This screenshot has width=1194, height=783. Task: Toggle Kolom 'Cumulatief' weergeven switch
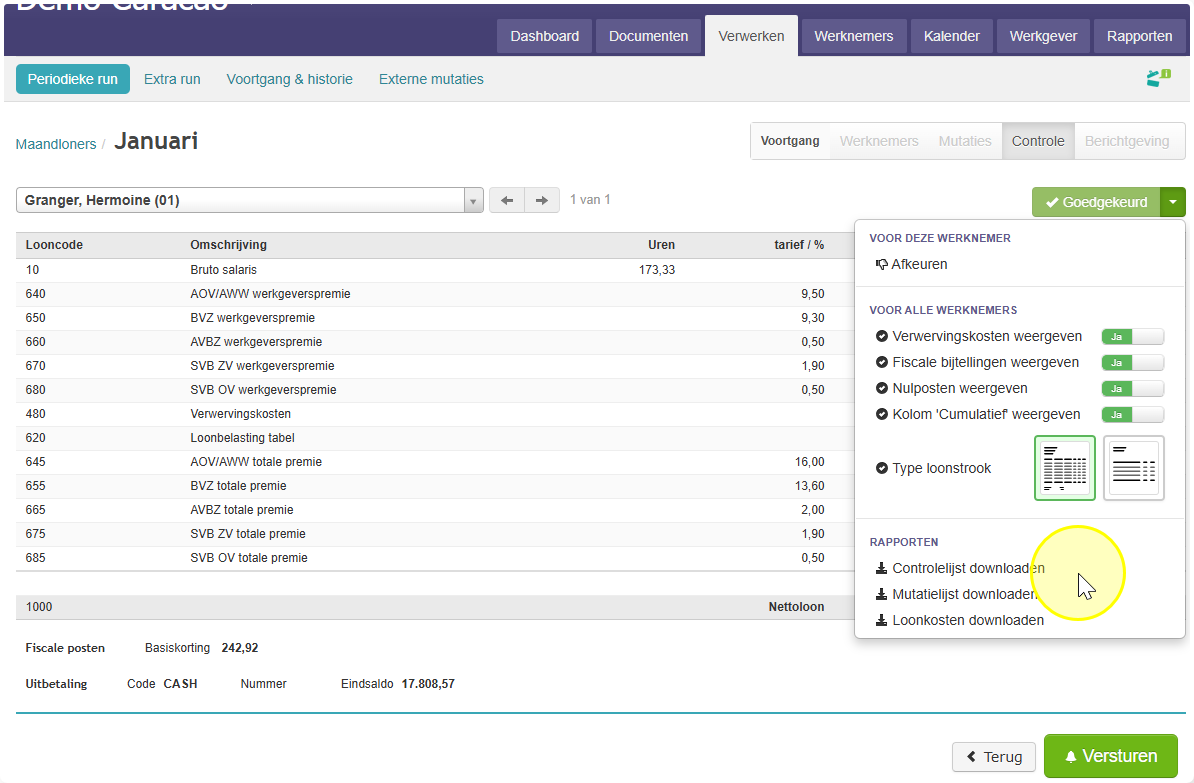pos(1132,414)
